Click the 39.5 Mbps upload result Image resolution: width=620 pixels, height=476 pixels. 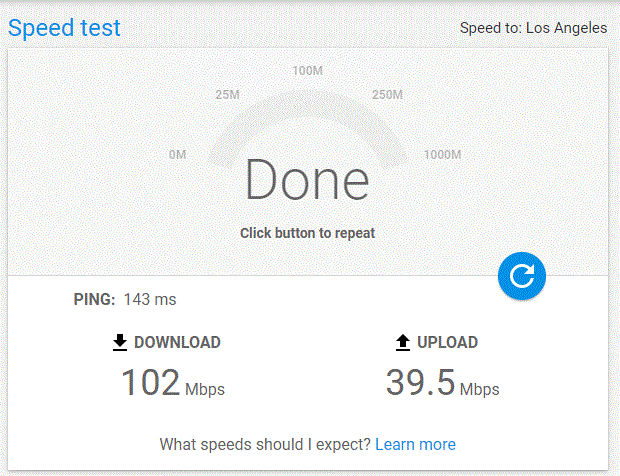click(x=442, y=384)
